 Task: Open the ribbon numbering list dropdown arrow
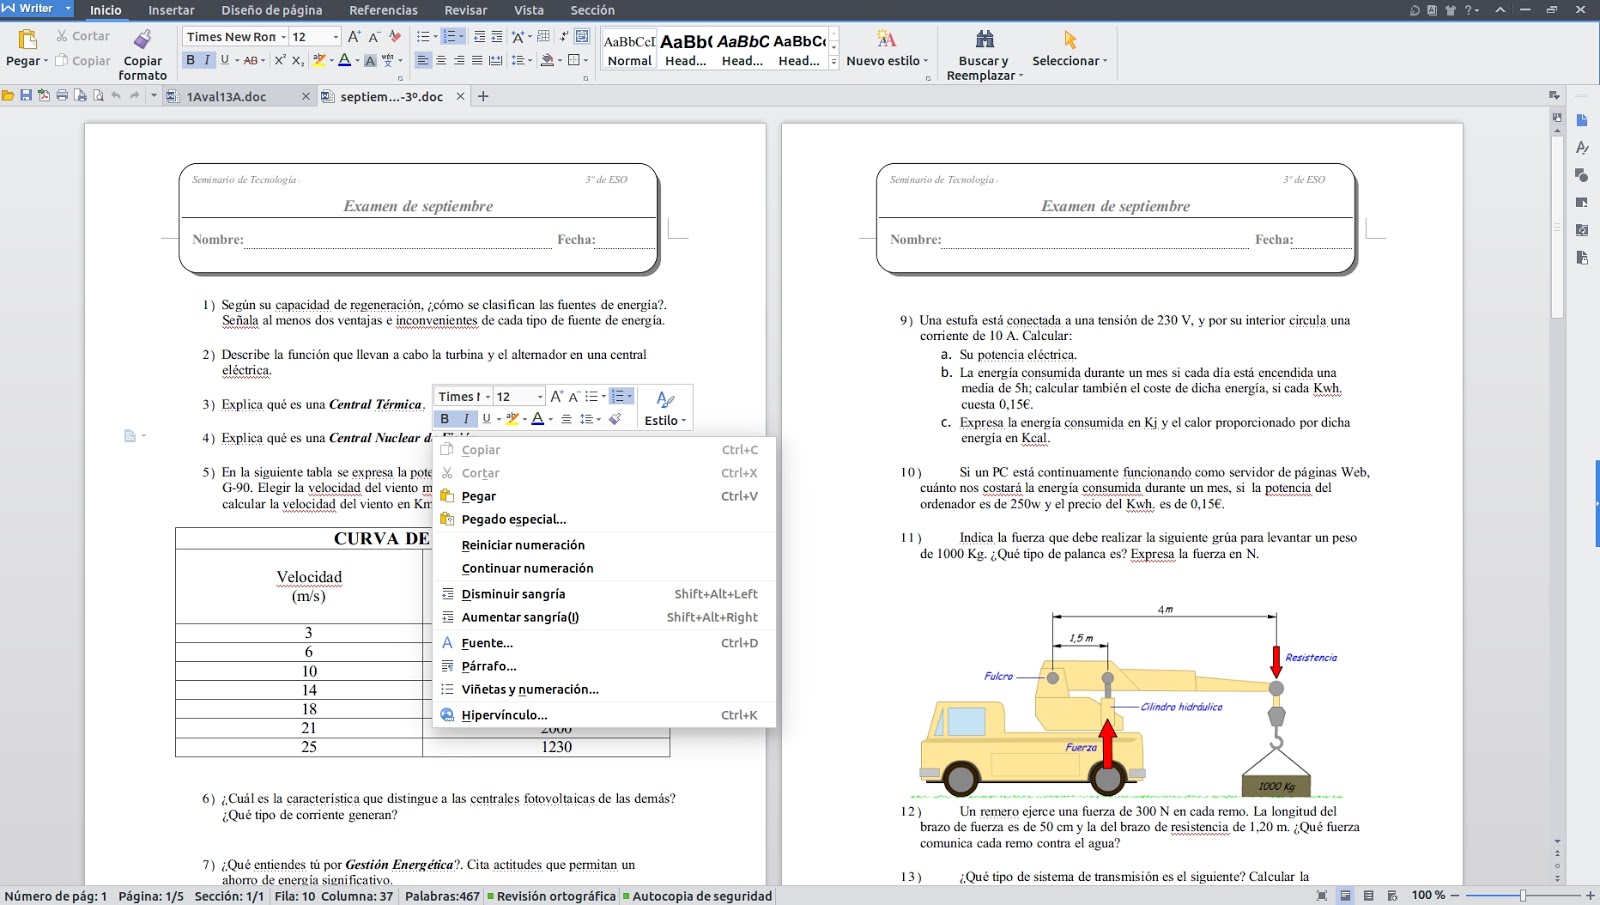pos(461,37)
